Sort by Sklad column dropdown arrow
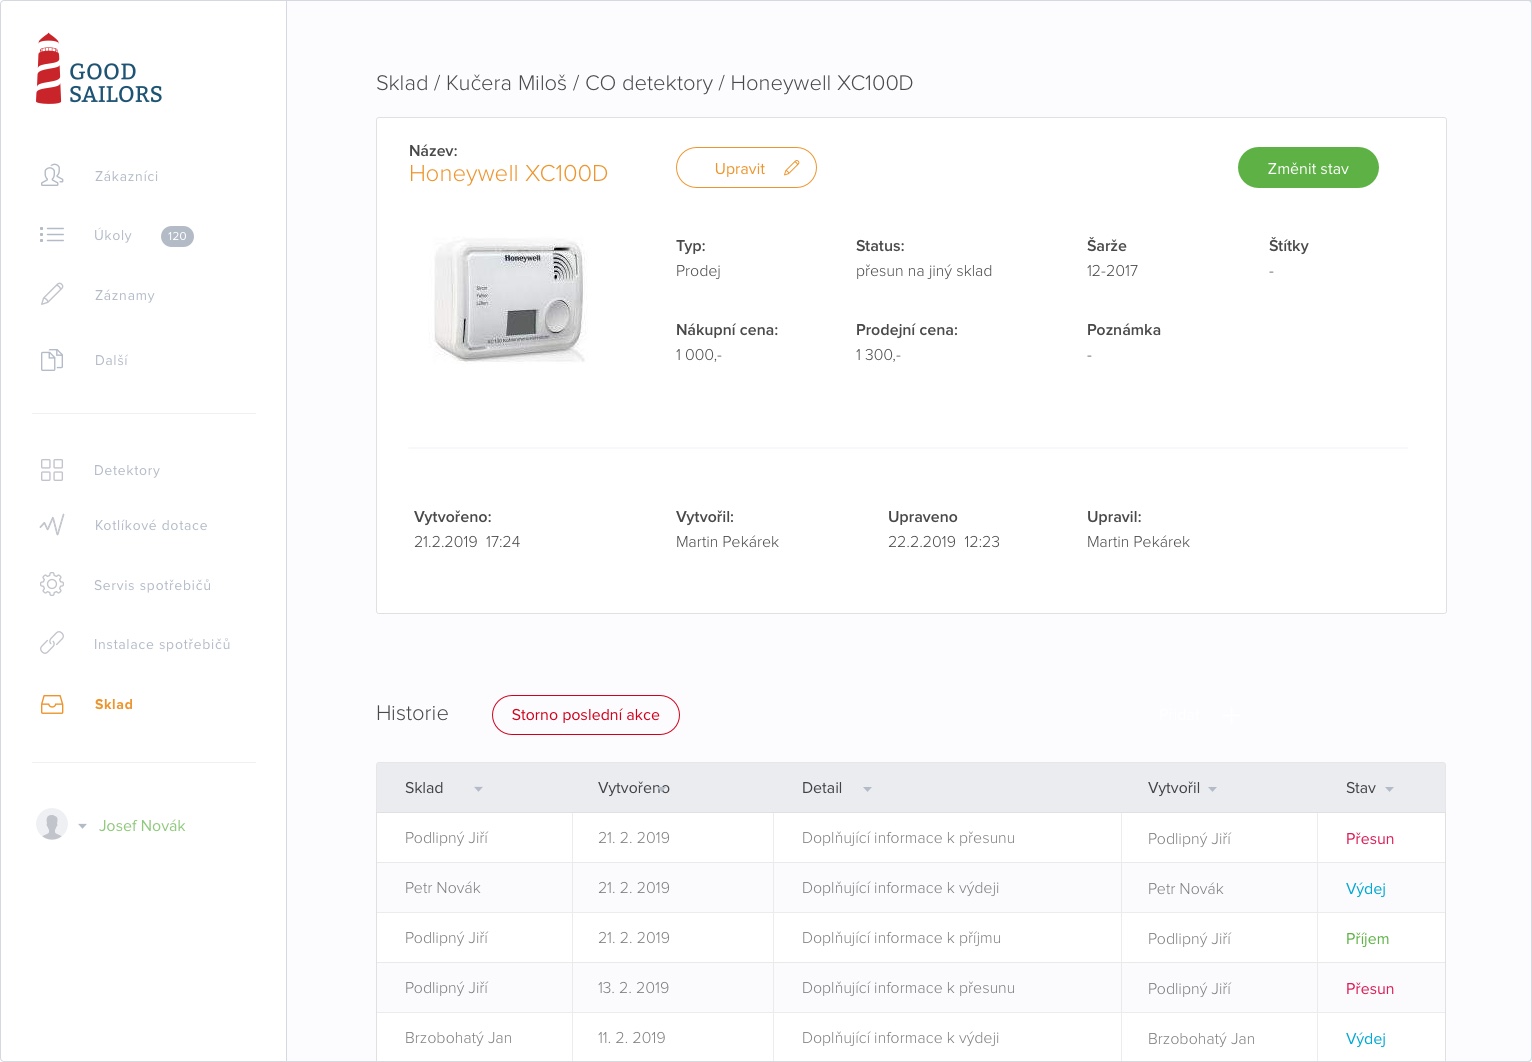The height and width of the screenshot is (1062, 1532). (478, 789)
